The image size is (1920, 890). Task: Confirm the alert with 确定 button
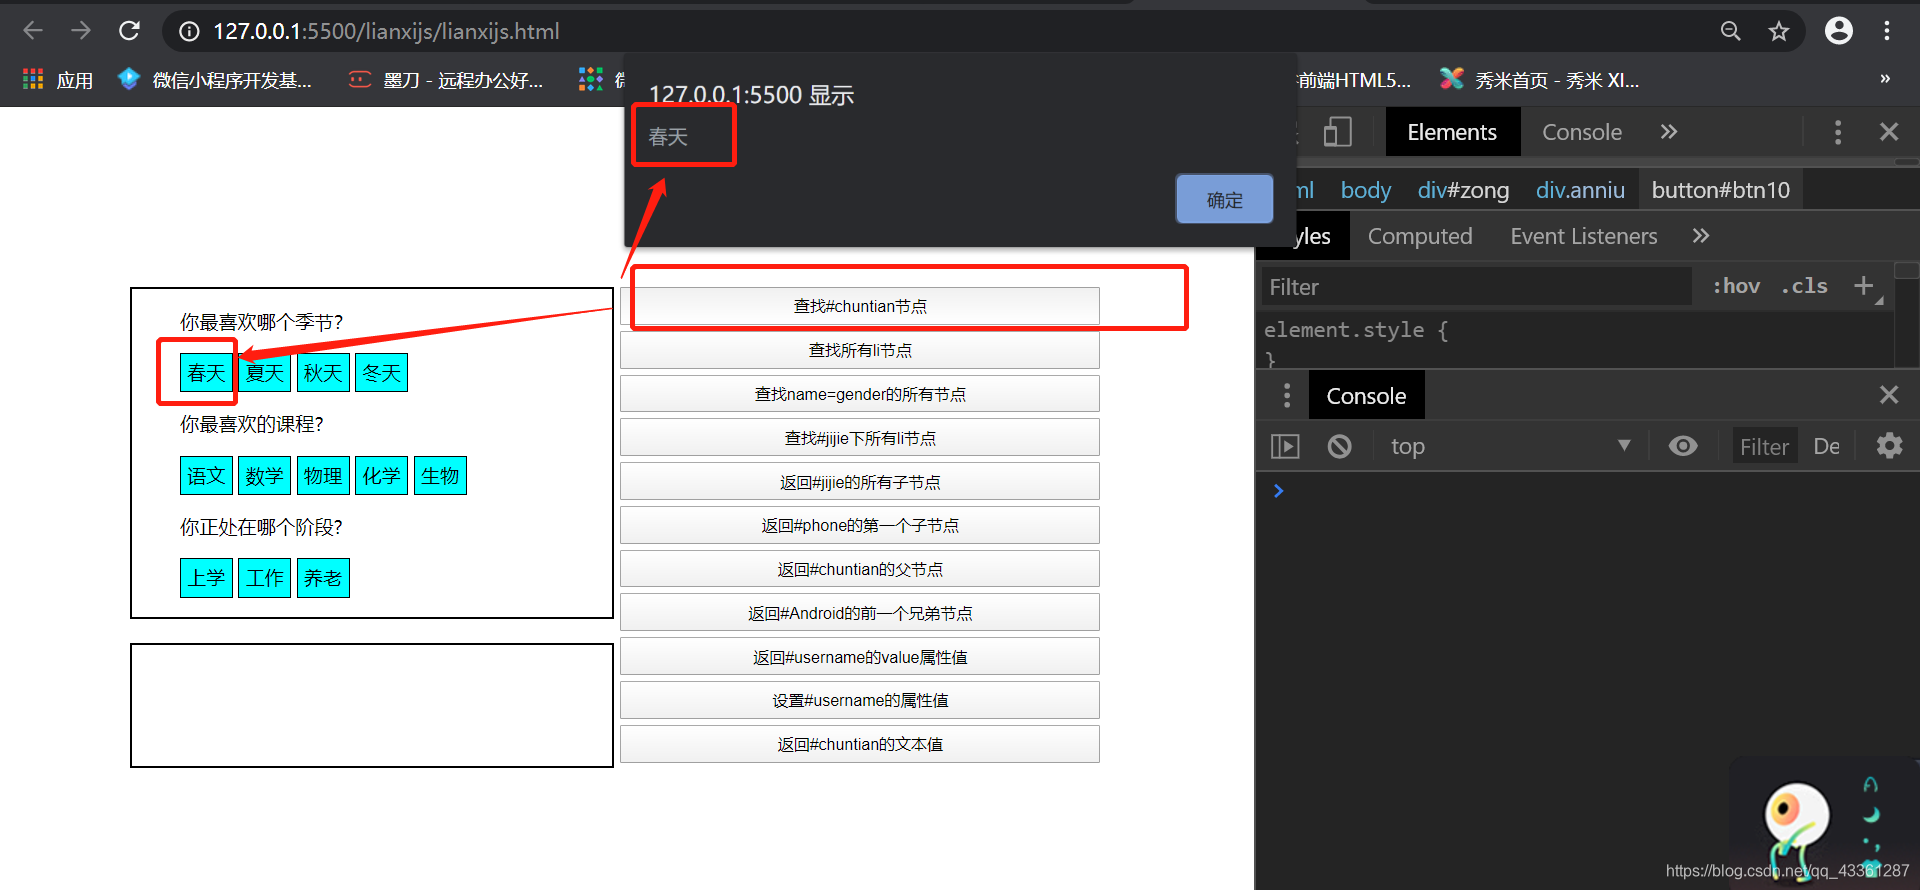(1224, 199)
